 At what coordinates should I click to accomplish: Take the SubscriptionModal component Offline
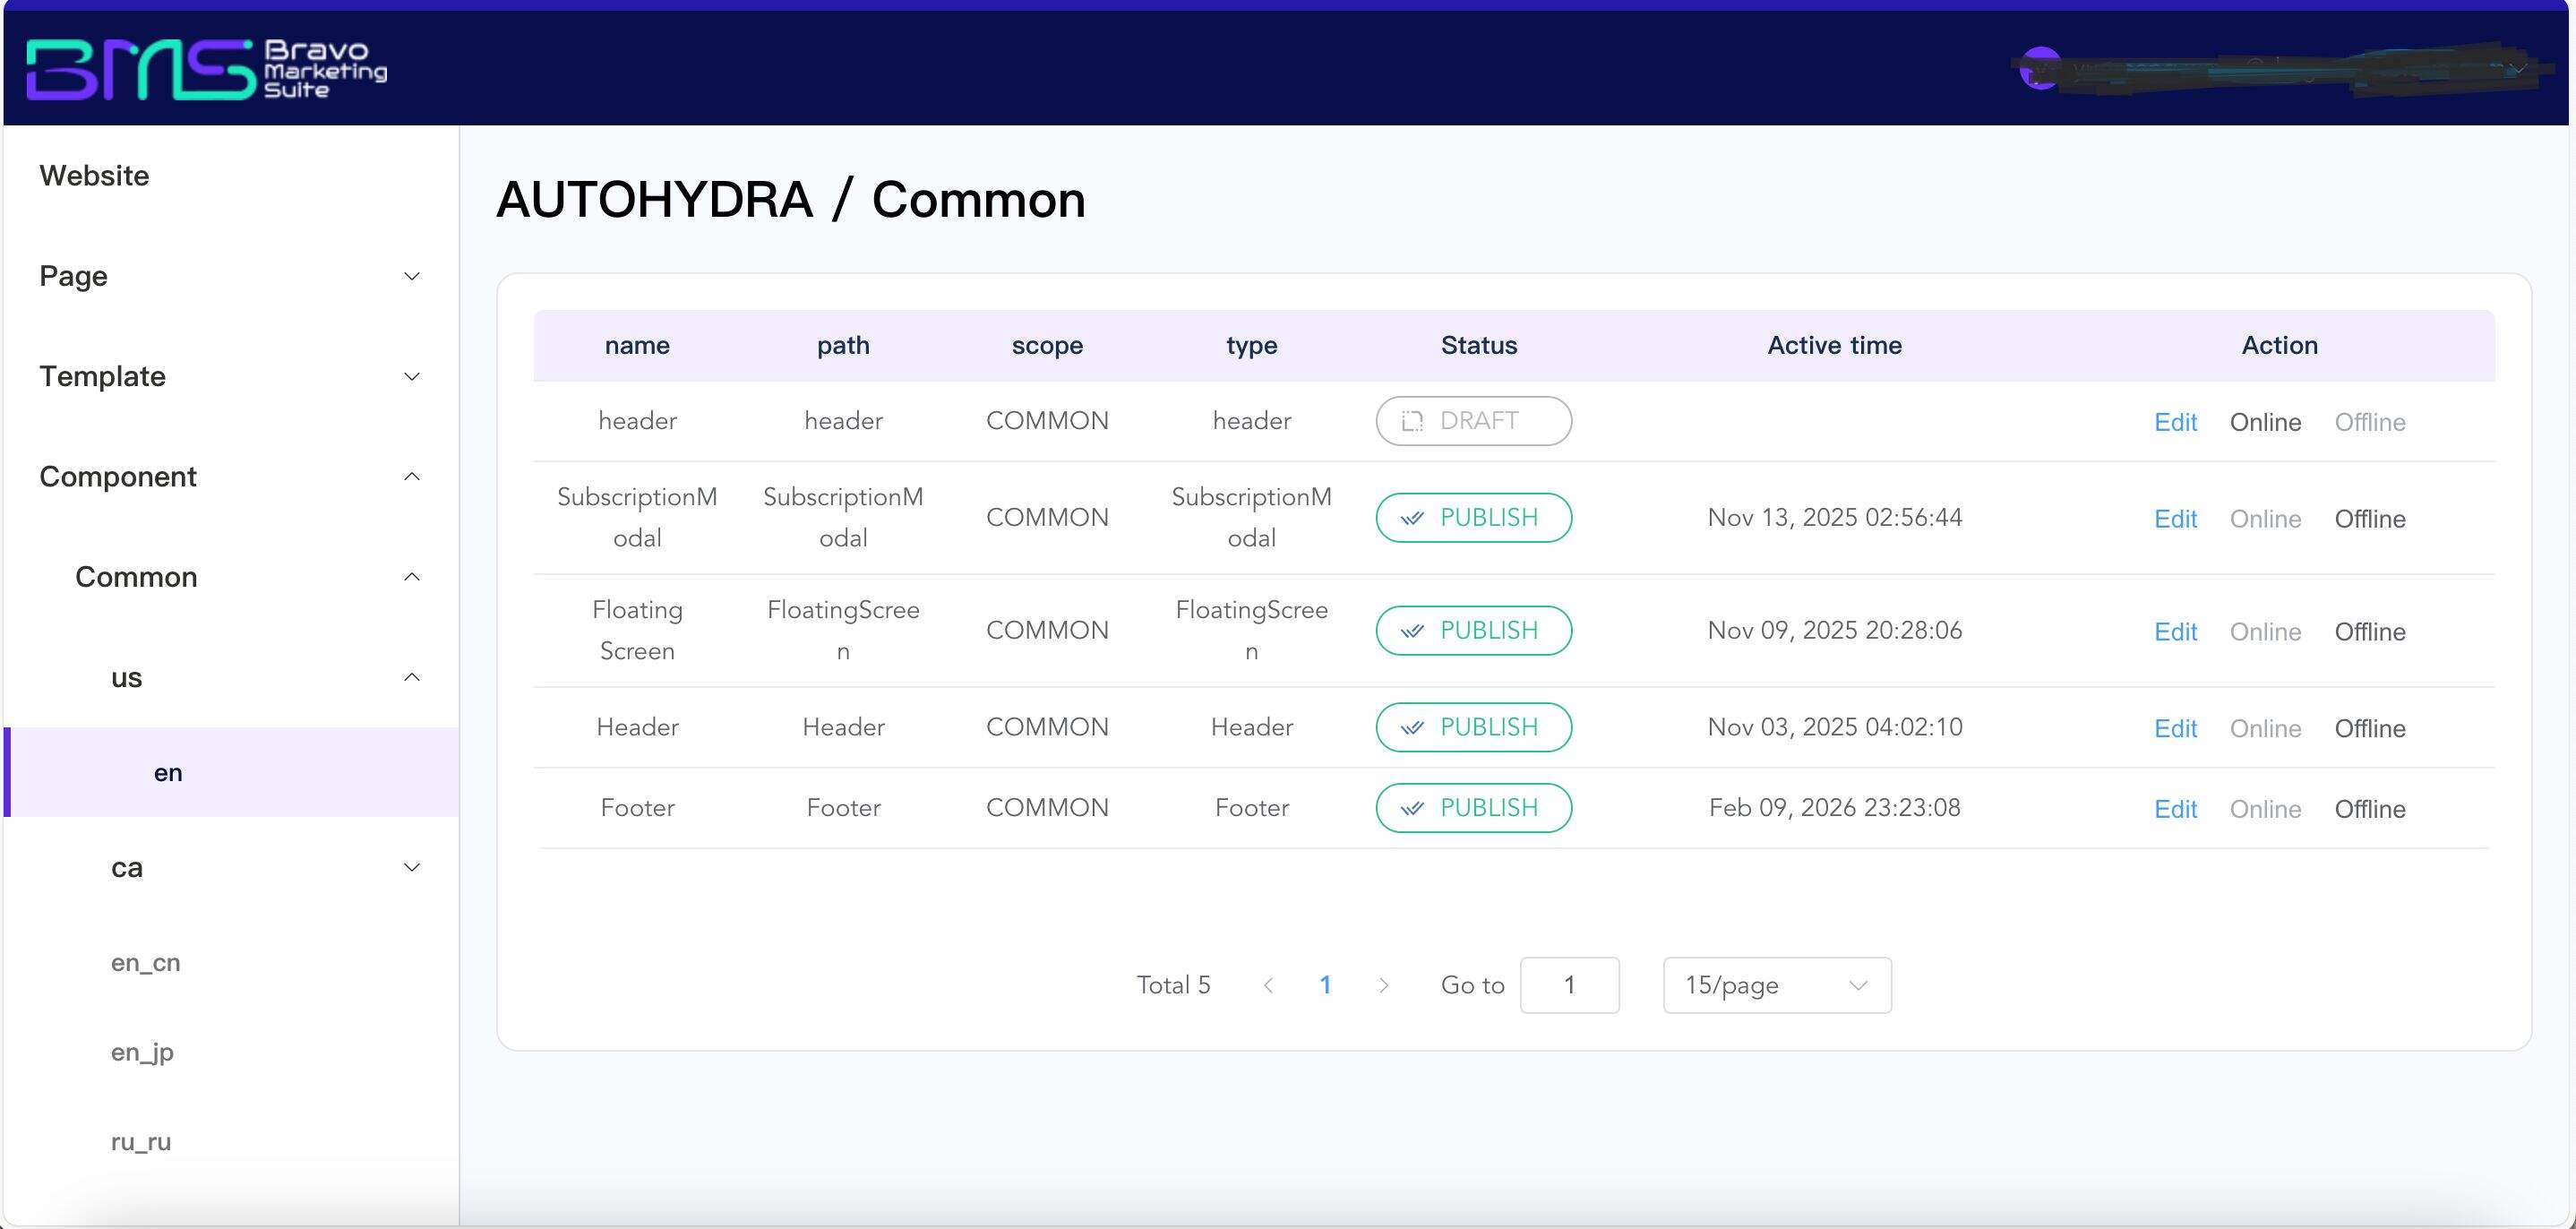click(x=2369, y=519)
